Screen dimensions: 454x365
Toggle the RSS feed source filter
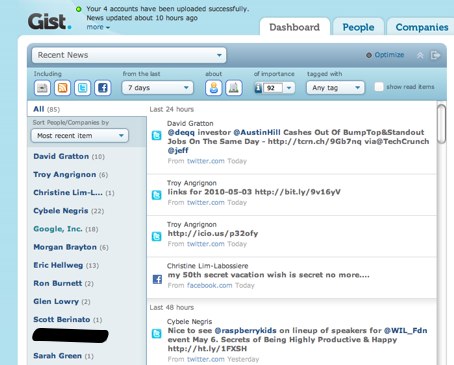pos(62,88)
